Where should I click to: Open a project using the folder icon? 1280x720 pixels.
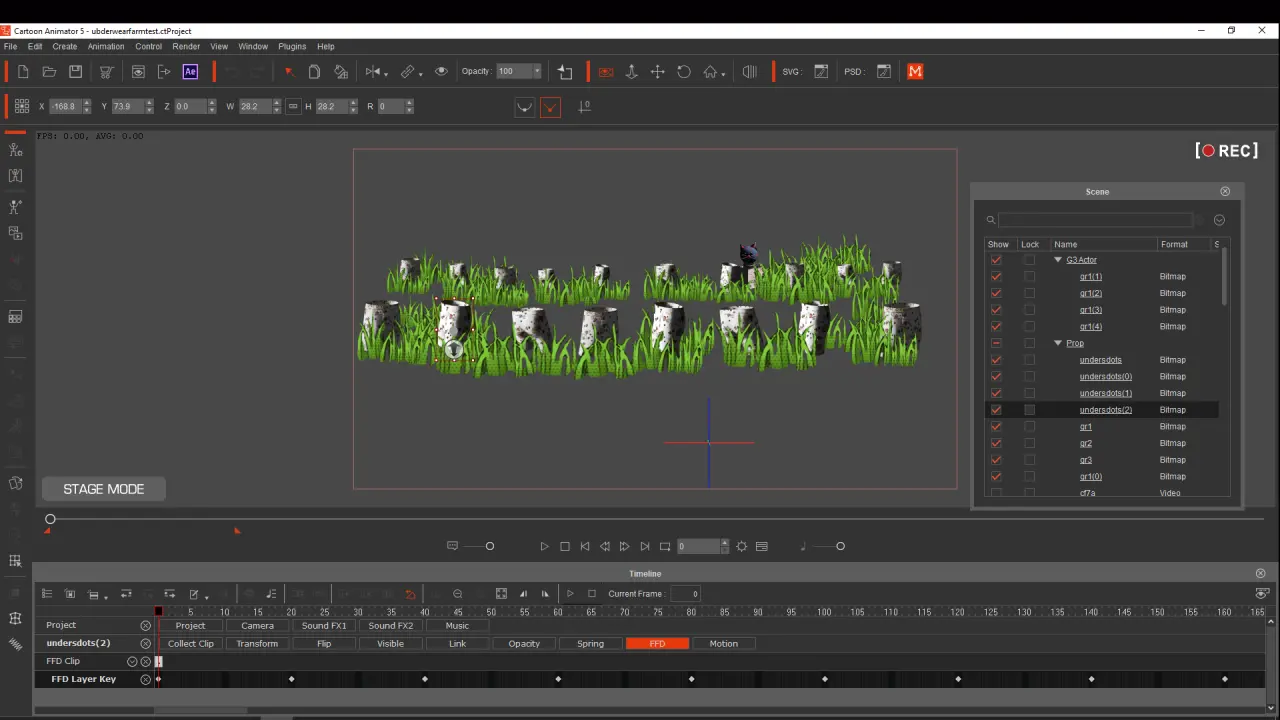click(x=49, y=72)
